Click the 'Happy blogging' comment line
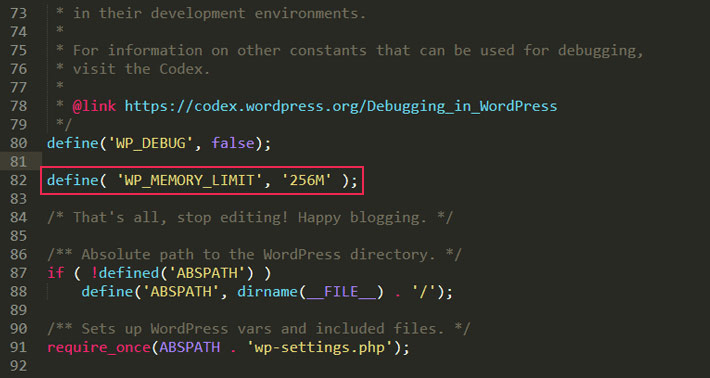710x378 pixels. pos(250,217)
